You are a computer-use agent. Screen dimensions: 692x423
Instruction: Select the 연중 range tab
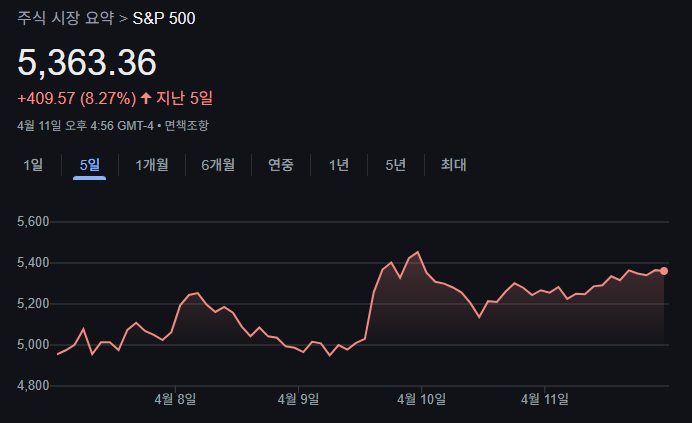281,165
